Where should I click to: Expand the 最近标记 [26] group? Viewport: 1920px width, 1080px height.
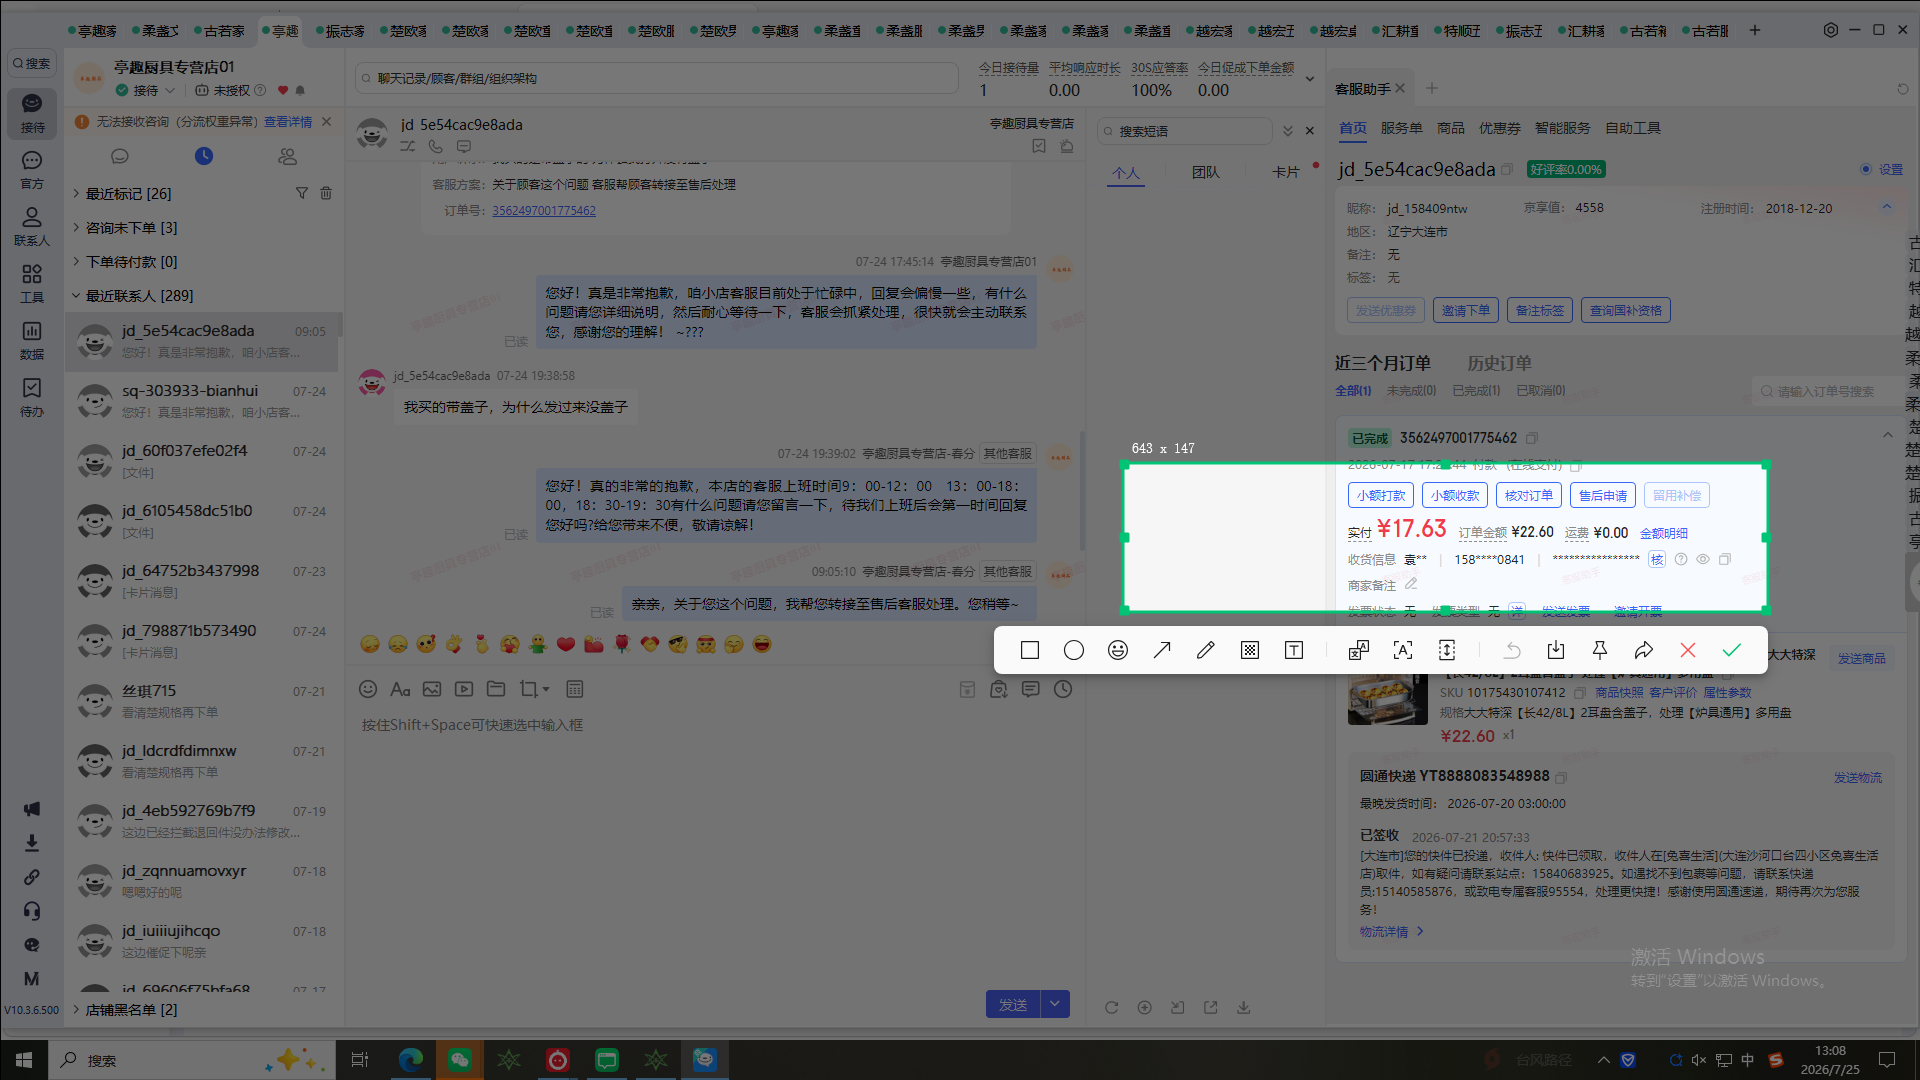pos(128,194)
